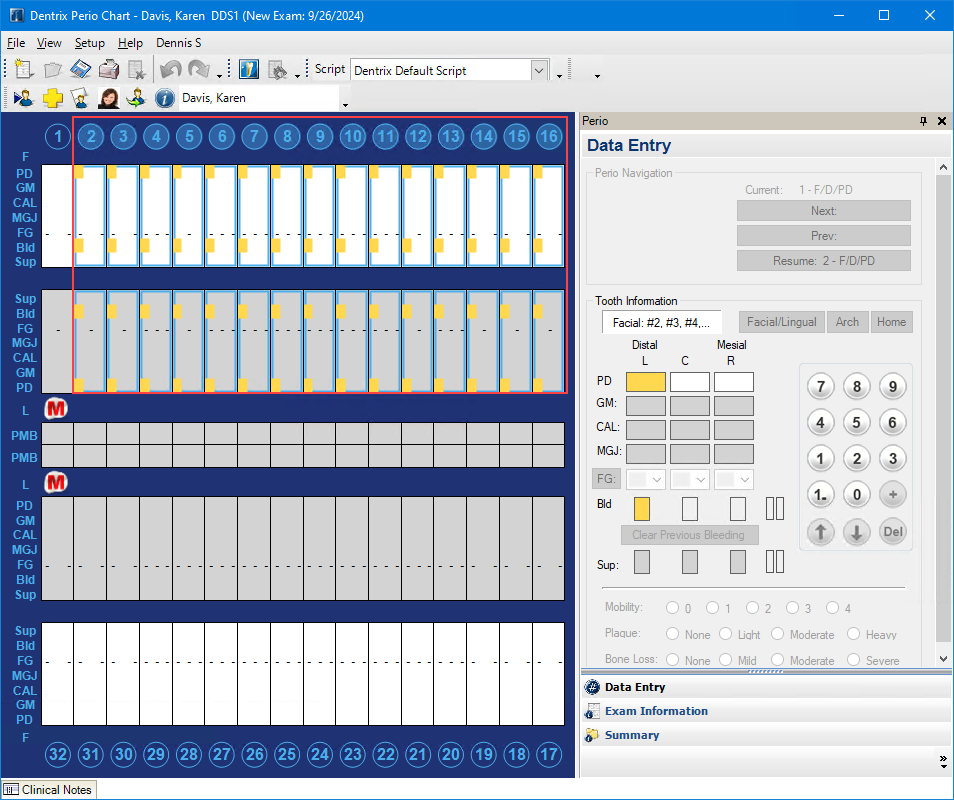Select the Heavy option for Plaque
The height and width of the screenshot is (800, 954).
point(853,634)
